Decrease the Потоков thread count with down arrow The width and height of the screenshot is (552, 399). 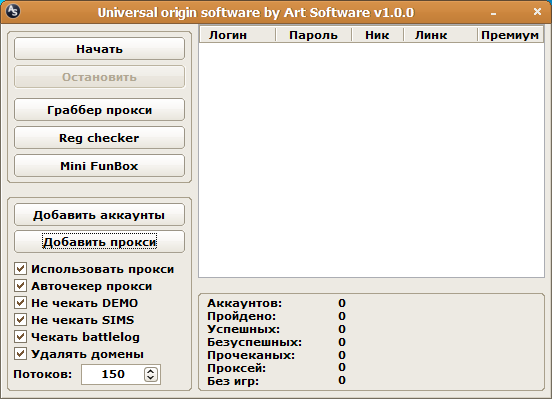[151, 378]
